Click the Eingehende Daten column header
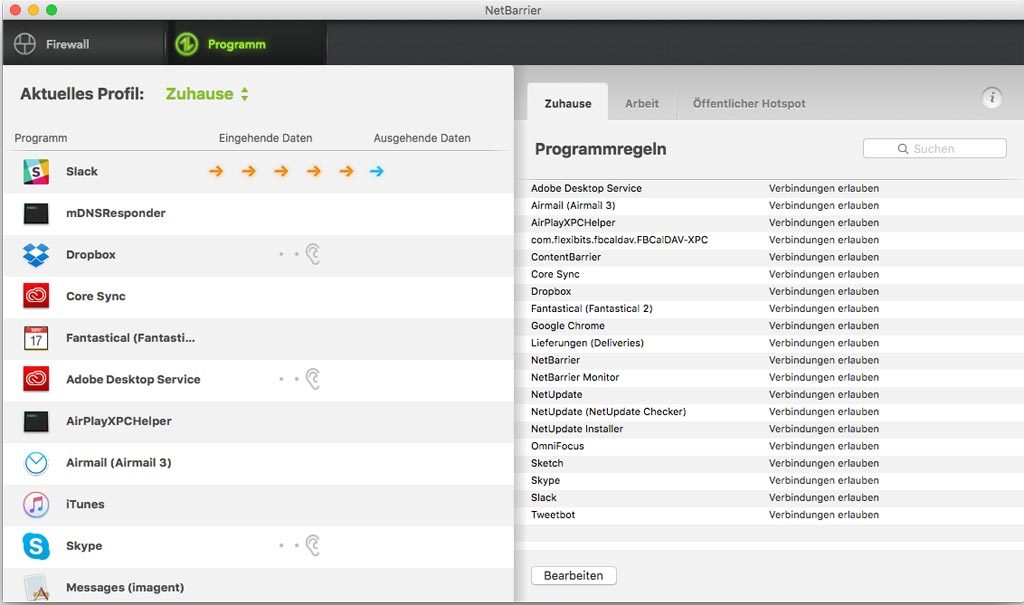The image size is (1024, 605). click(265, 138)
